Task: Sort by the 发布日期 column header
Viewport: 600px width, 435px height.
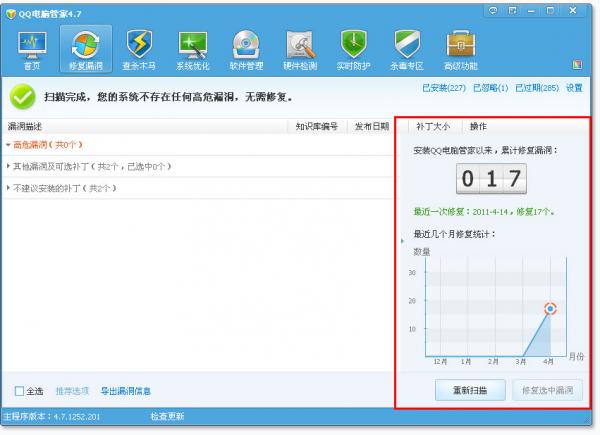Action: pyautogui.click(x=372, y=126)
